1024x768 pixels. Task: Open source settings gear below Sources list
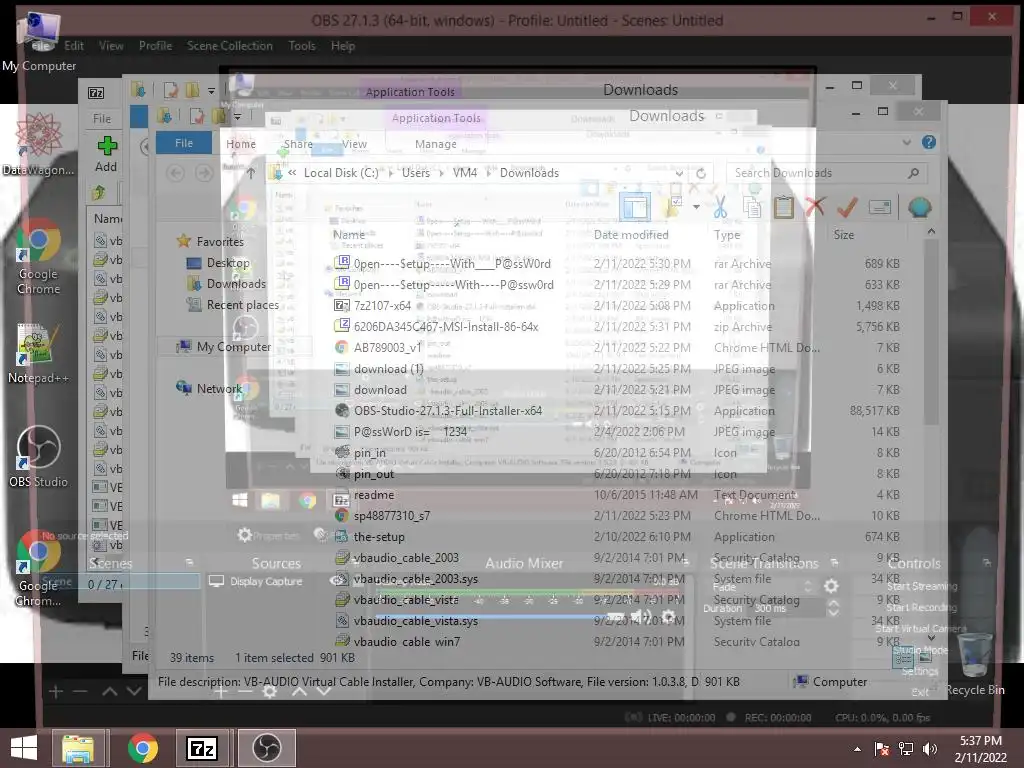(x=270, y=691)
